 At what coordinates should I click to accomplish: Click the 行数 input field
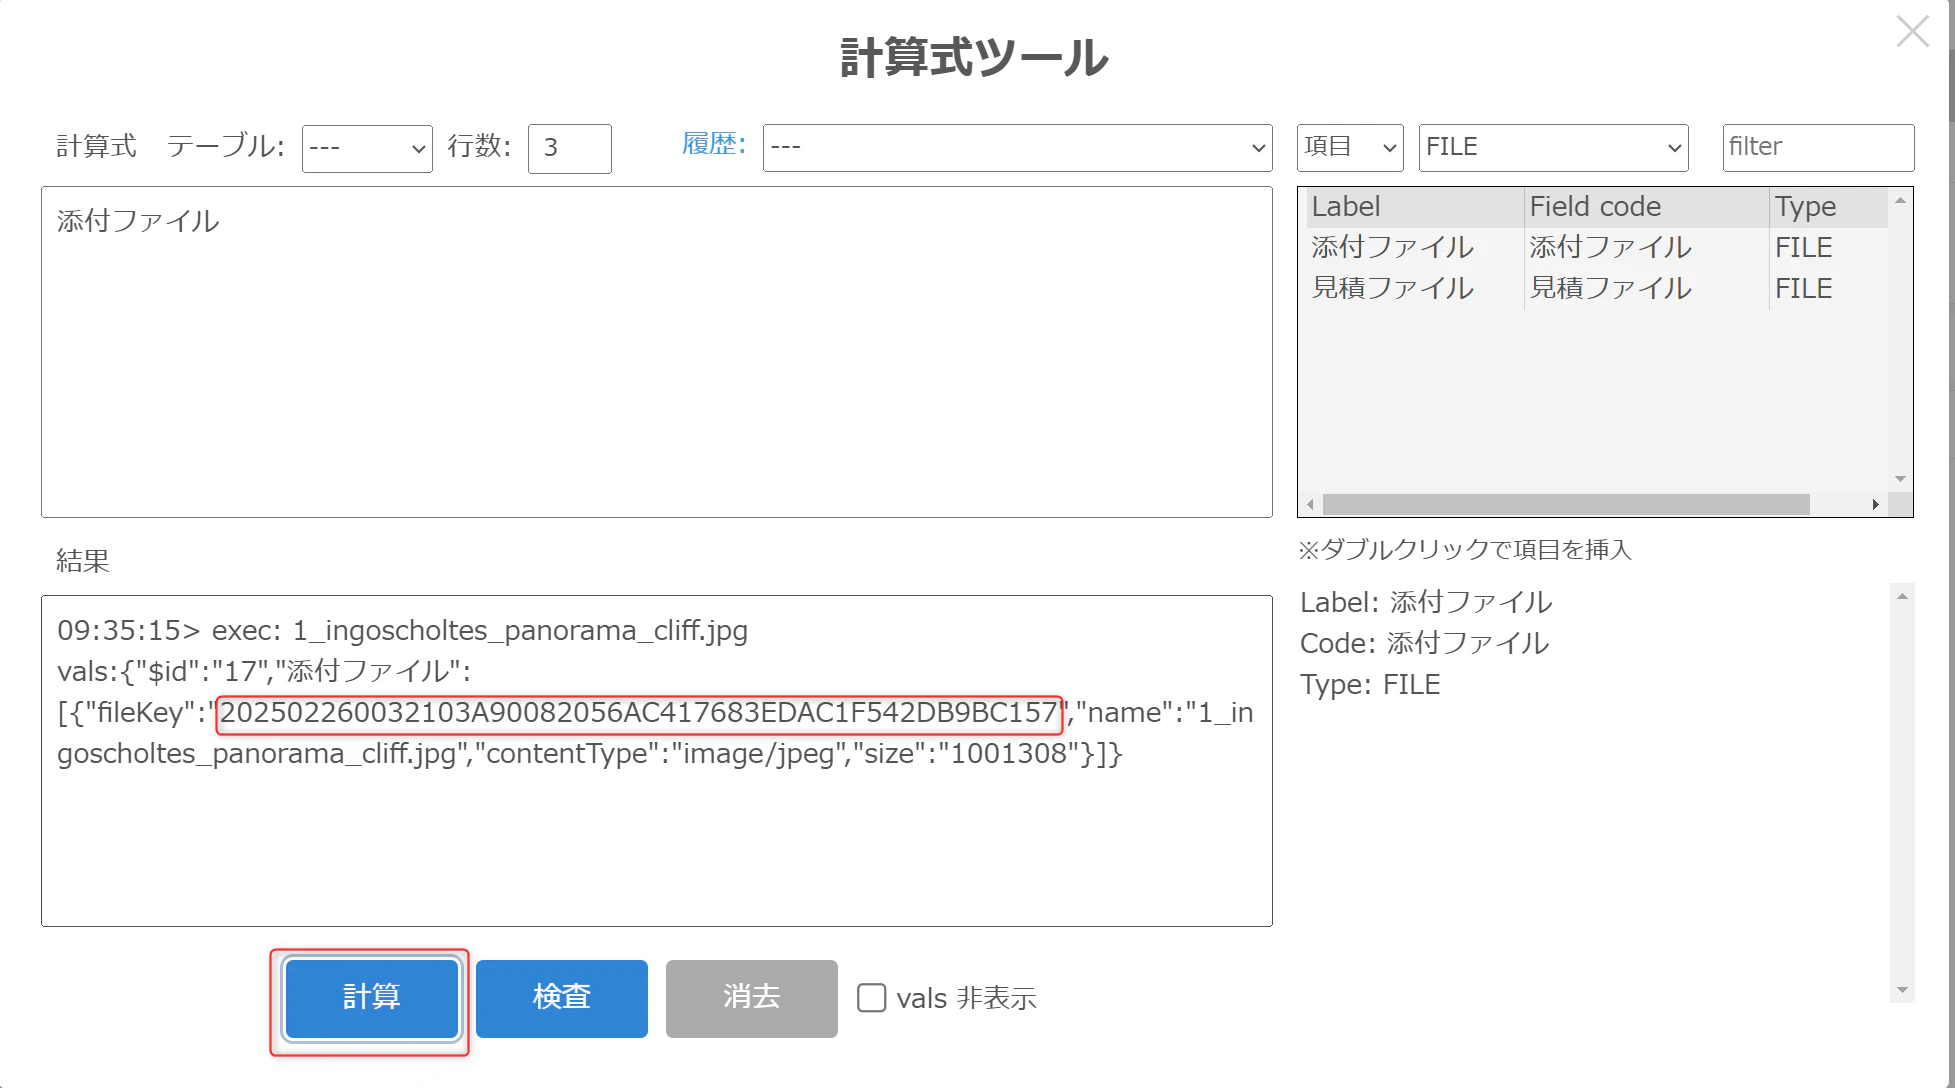click(569, 148)
